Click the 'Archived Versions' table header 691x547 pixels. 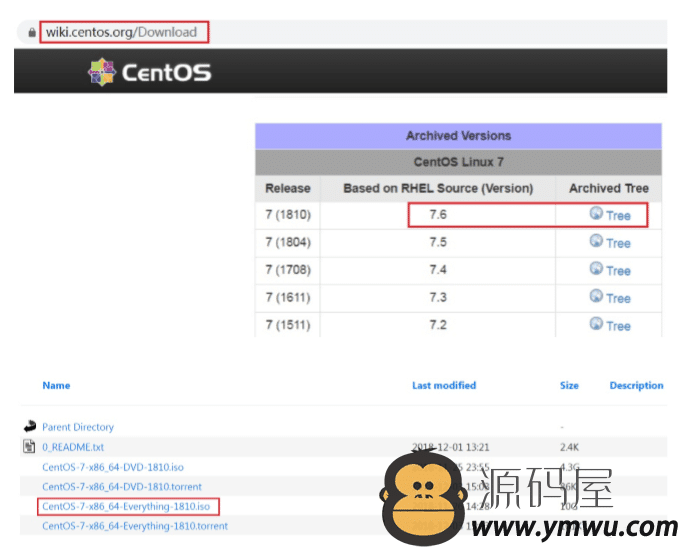pyautogui.click(x=458, y=136)
